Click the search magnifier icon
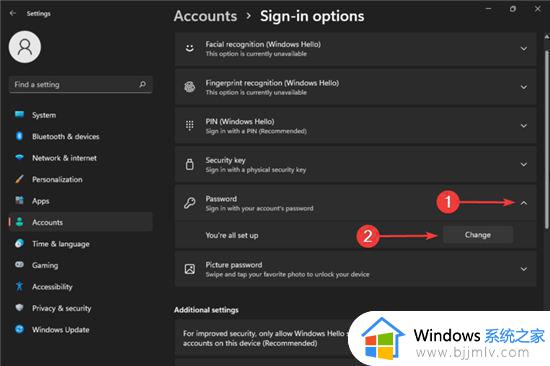550x366 pixels. coord(142,84)
